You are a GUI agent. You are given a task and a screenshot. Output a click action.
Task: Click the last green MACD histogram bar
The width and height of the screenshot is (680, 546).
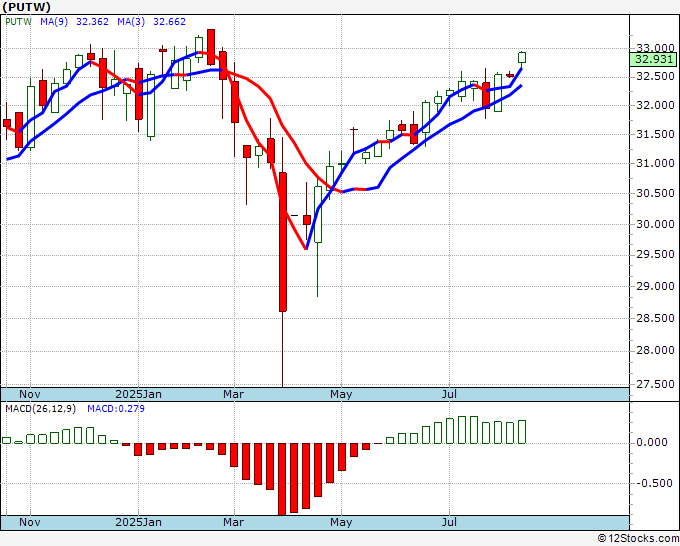point(522,432)
